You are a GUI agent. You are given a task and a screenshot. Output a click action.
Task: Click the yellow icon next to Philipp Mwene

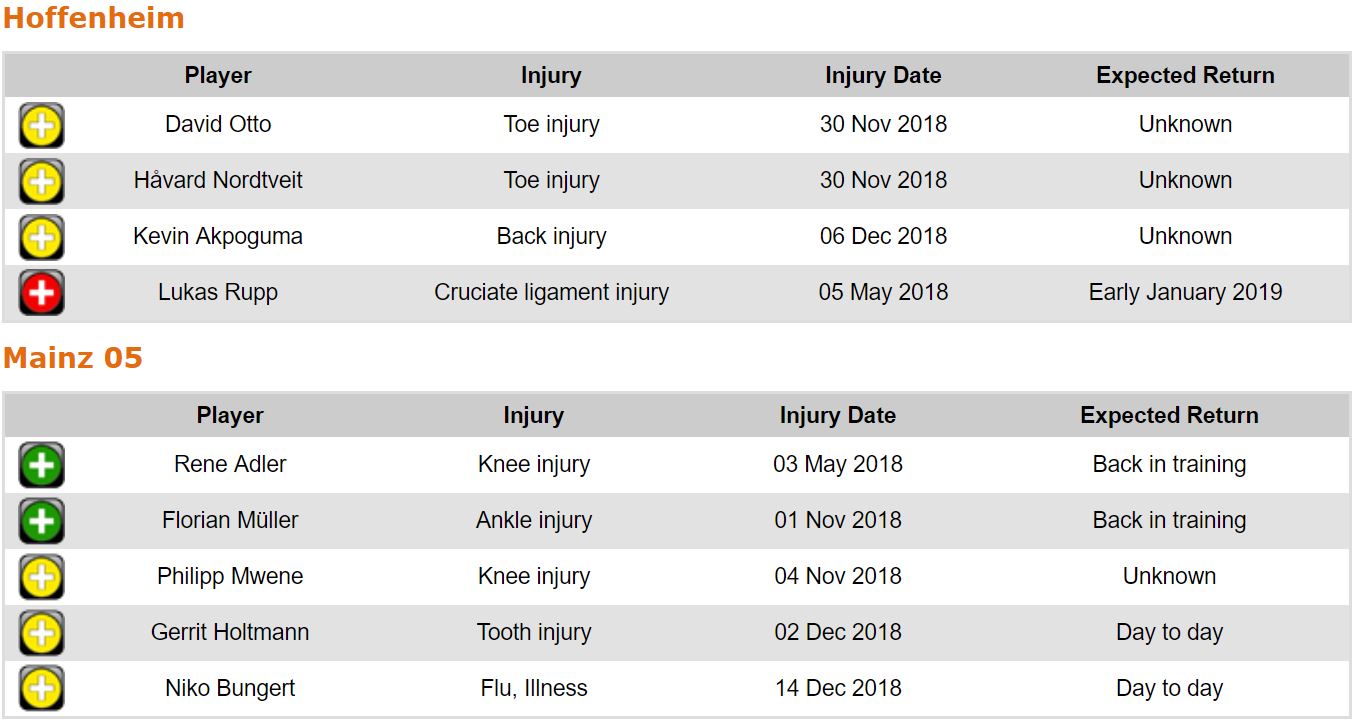coord(41,577)
